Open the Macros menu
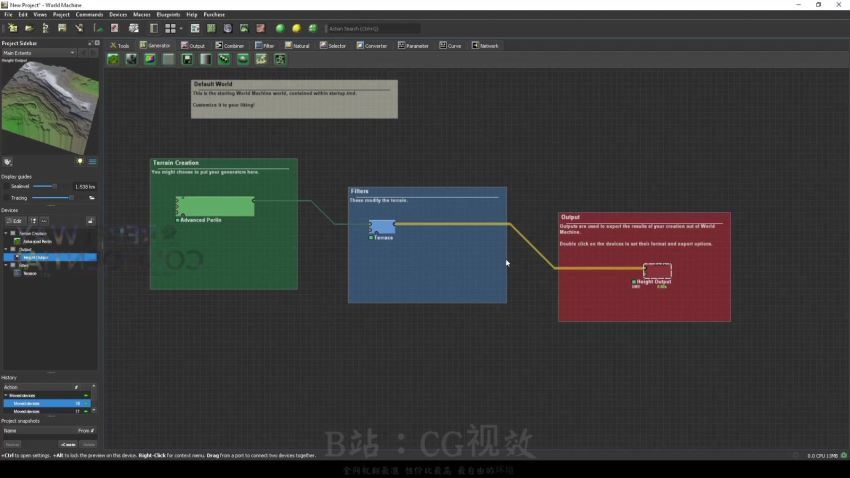The image size is (850, 478). pyautogui.click(x=141, y=15)
